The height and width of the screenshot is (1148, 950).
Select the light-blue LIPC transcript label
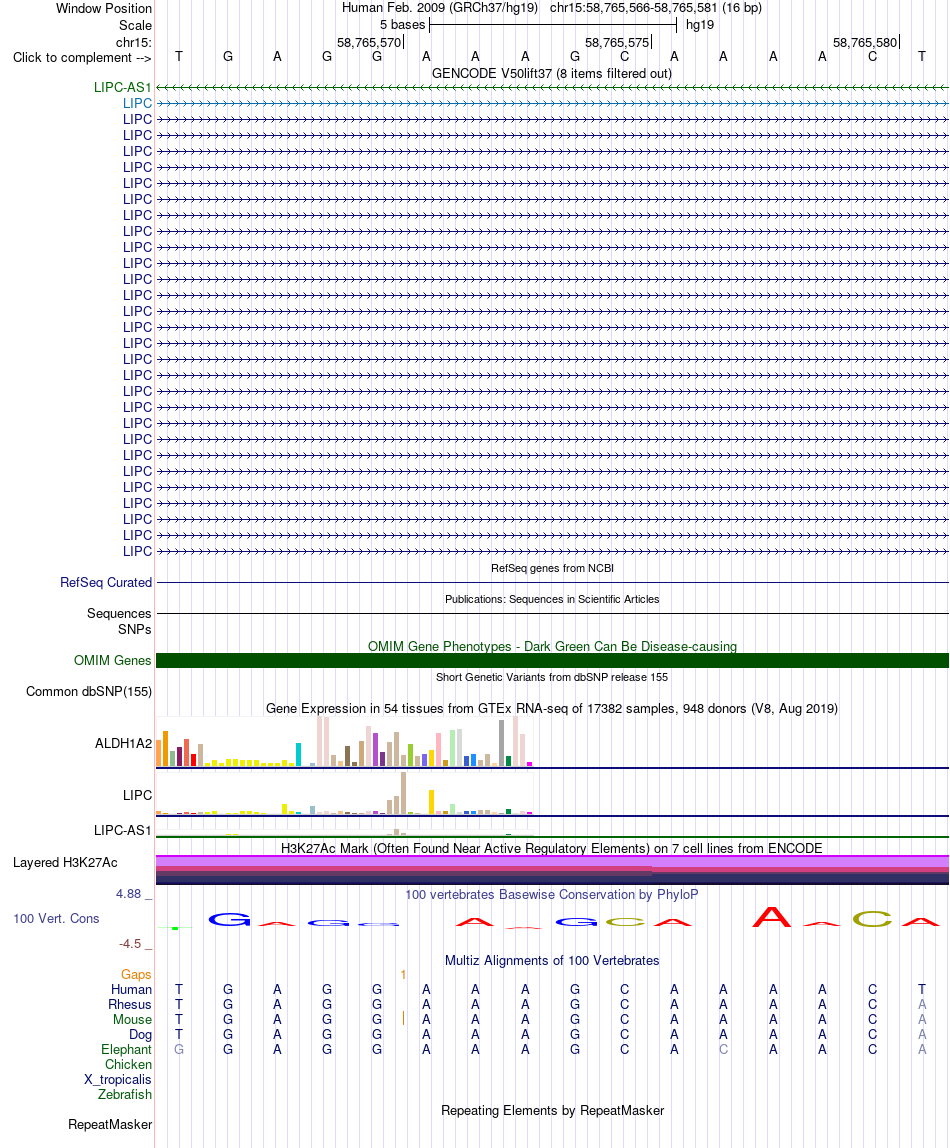point(137,103)
